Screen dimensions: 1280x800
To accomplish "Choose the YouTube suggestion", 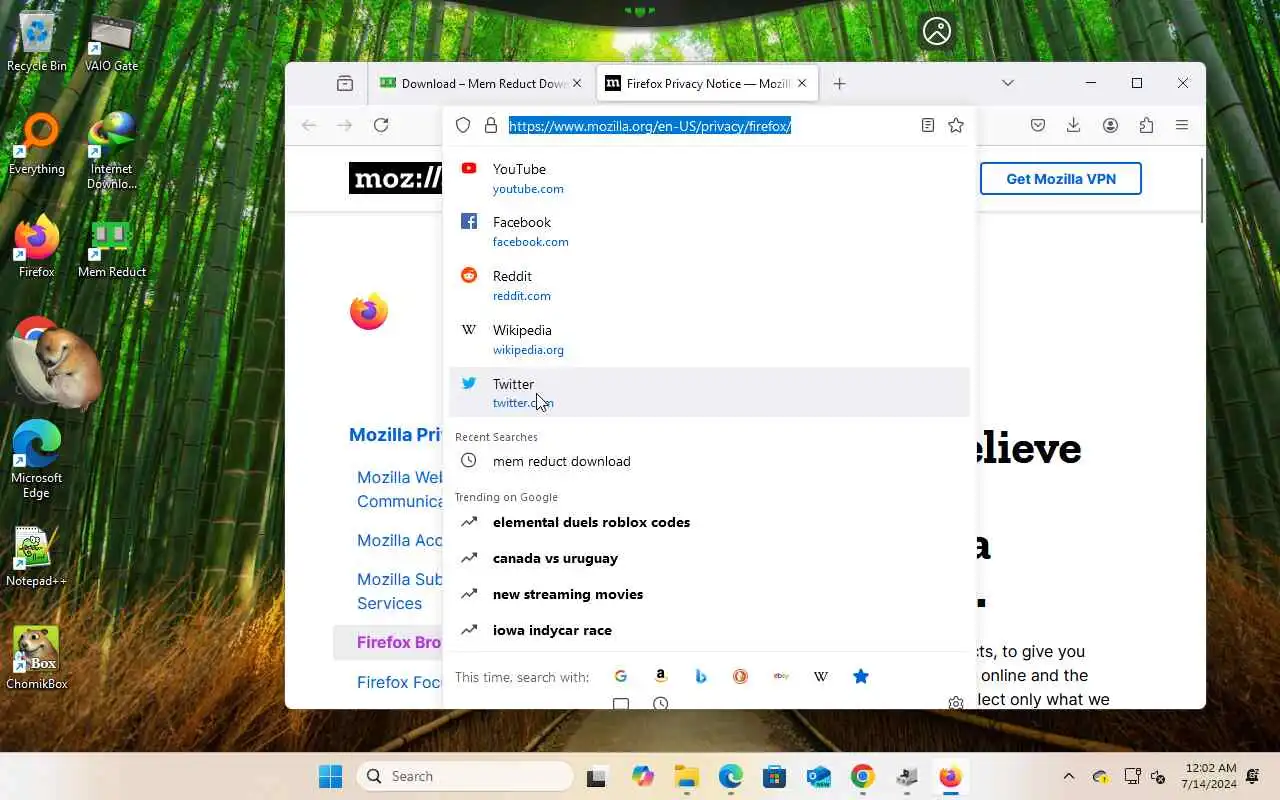I will [x=709, y=178].
